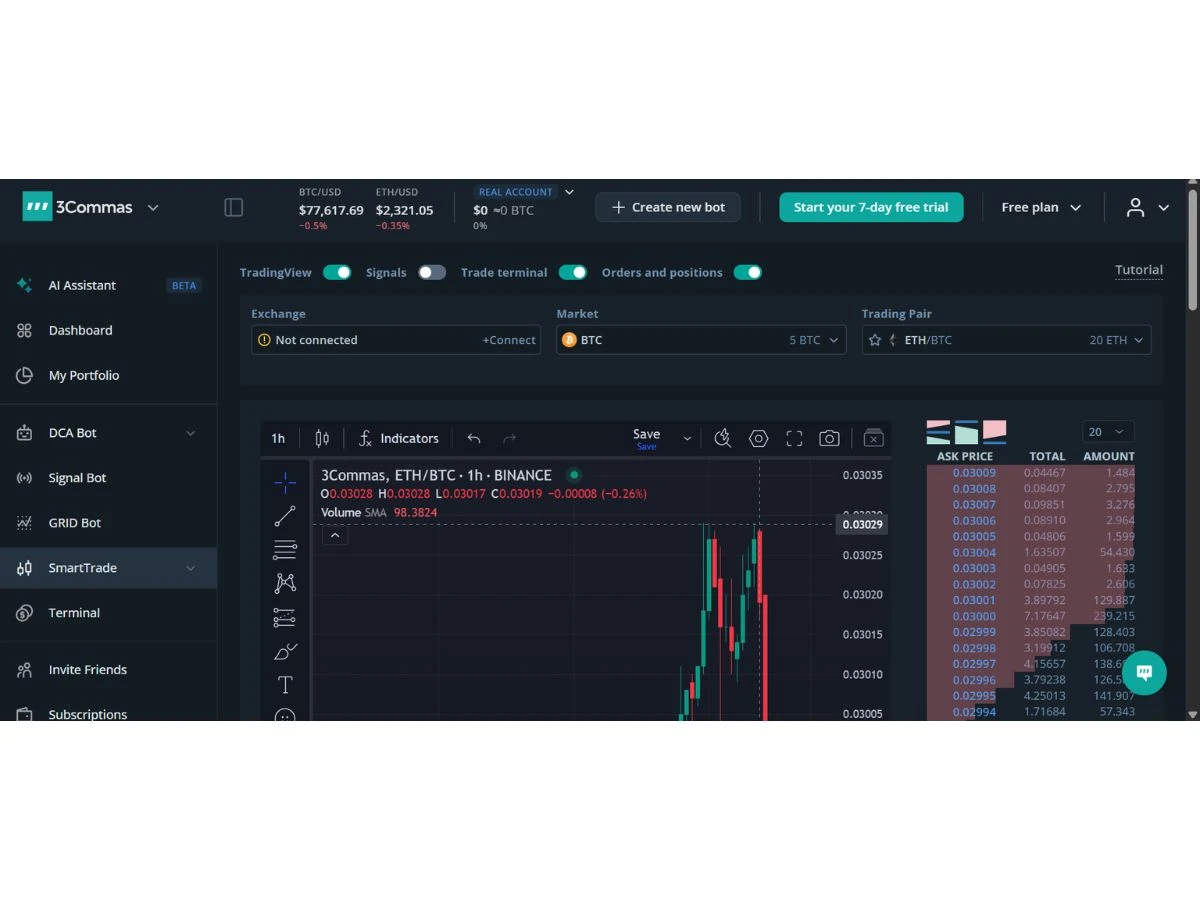Open the Free plan dropdown
The height and width of the screenshot is (900, 1200).
tap(1041, 207)
